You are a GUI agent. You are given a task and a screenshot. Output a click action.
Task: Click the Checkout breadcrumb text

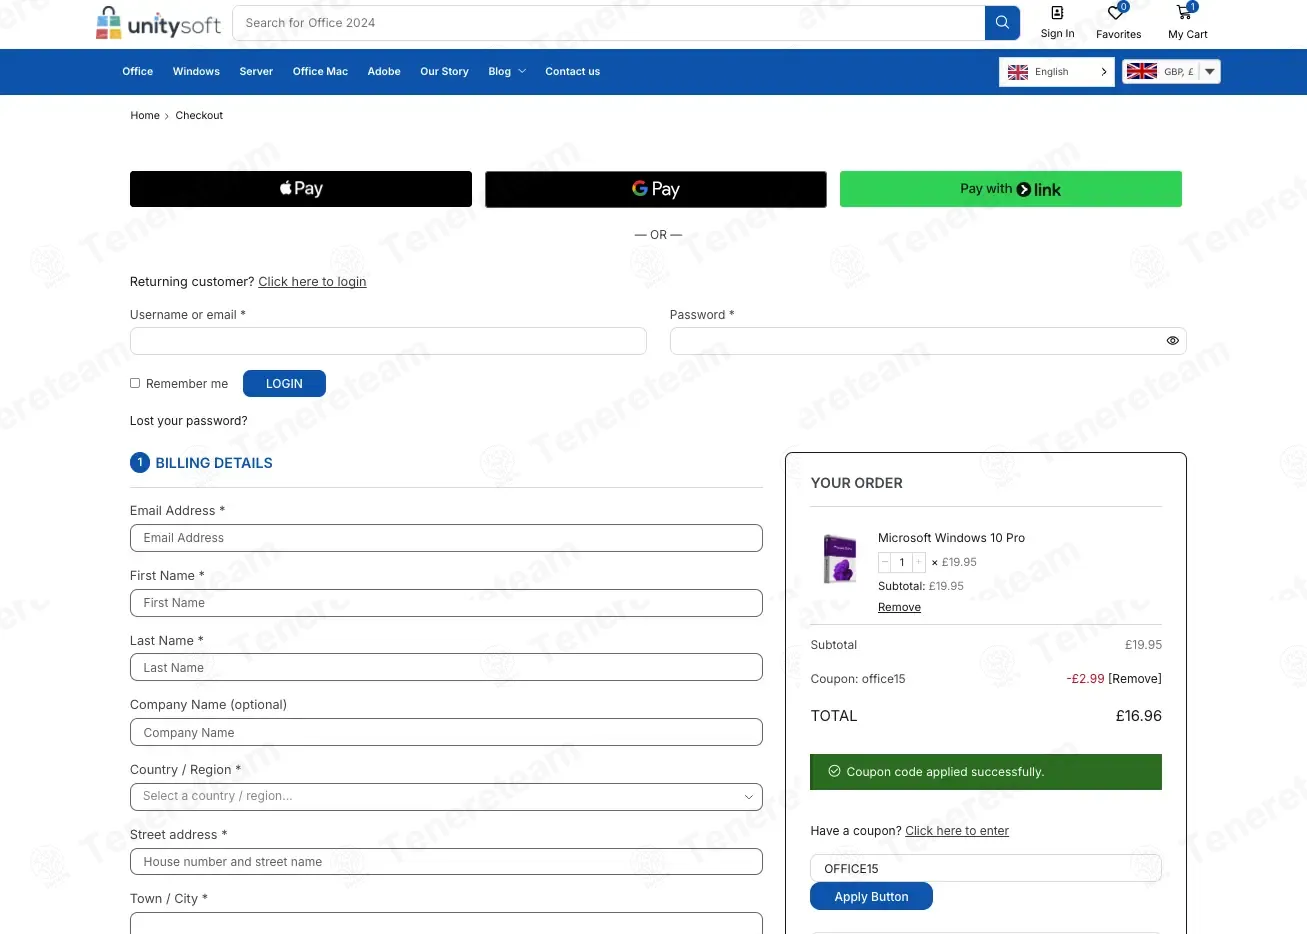pos(199,116)
